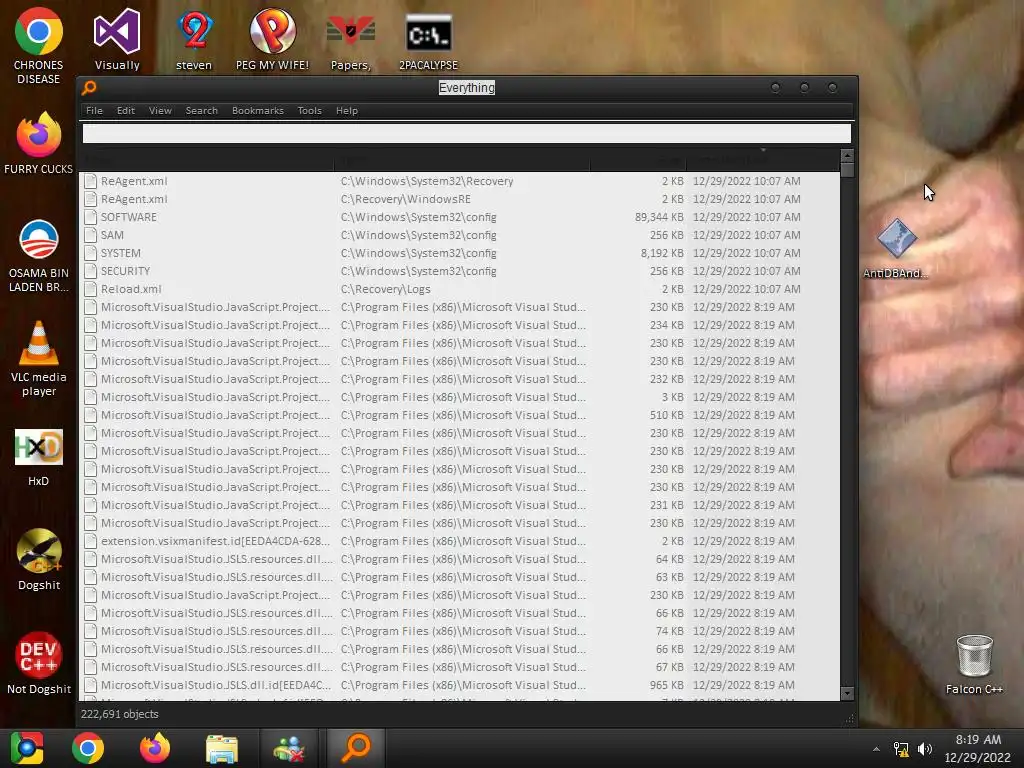
Task: Select the SAM file row
Action: tap(459, 235)
